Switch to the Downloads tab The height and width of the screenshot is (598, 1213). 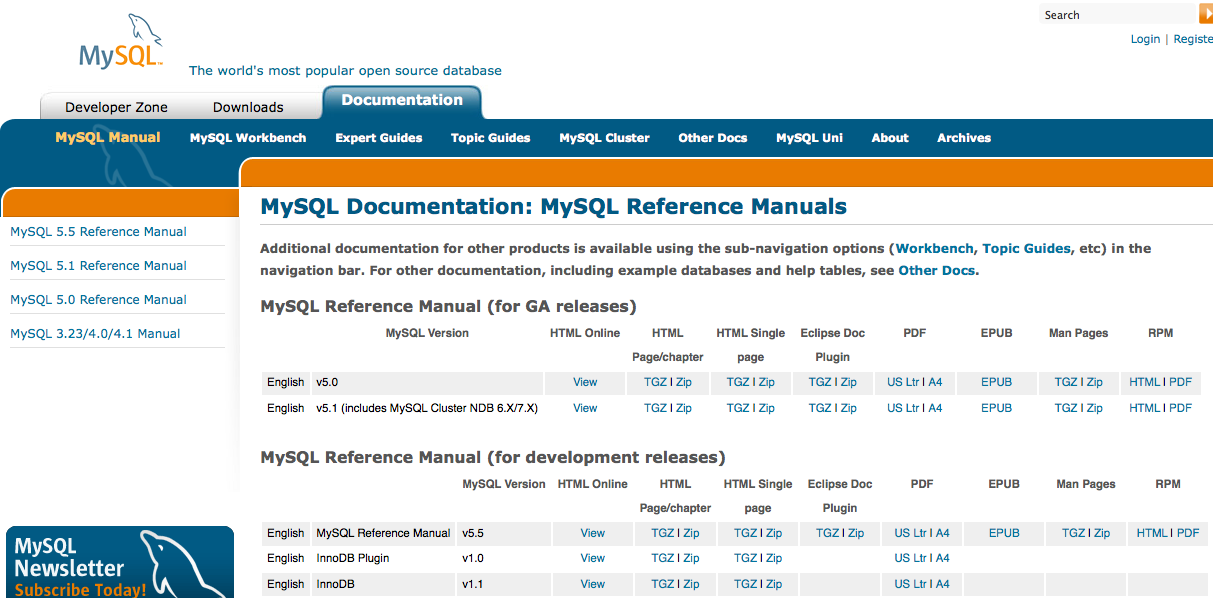pyautogui.click(x=248, y=107)
